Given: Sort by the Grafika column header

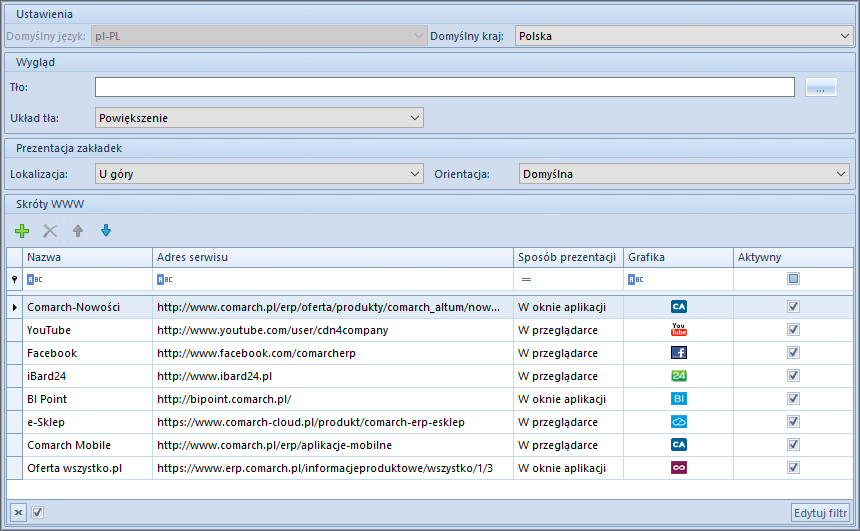Looking at the screenshot, I should pyautogui.click(x=678, y=257).
